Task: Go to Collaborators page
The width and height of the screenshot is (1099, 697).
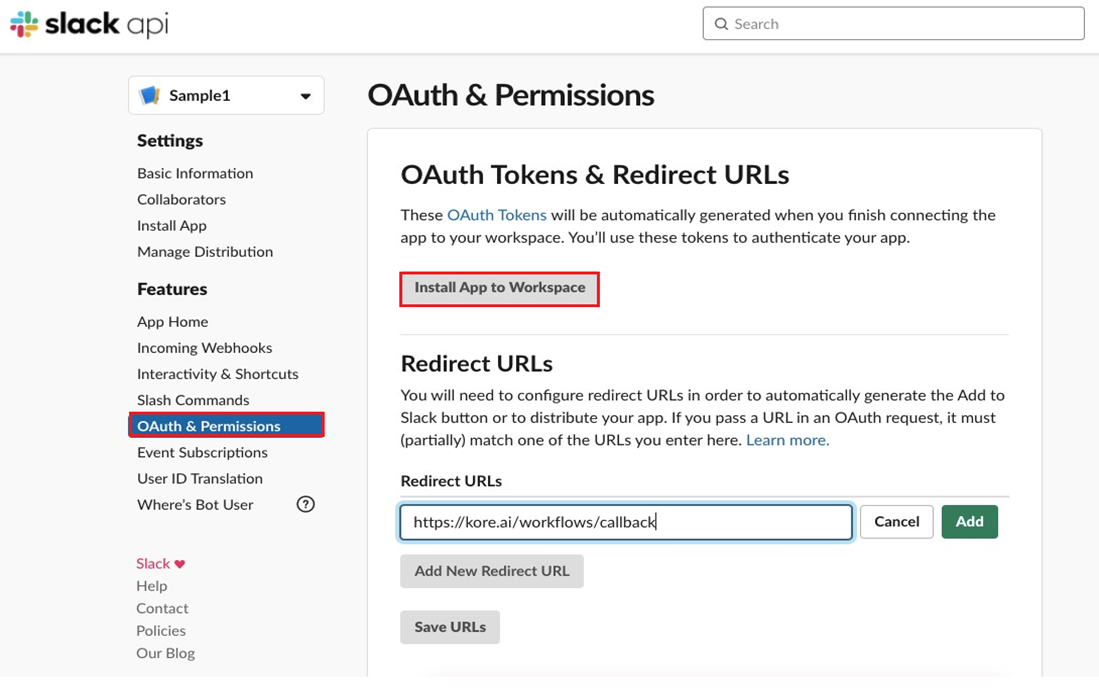Action: click(181, 199)
